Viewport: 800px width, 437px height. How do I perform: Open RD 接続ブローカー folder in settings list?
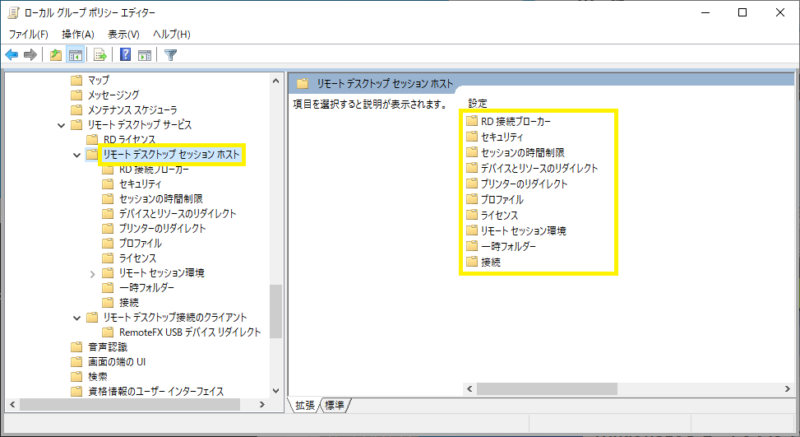point(516,121)
